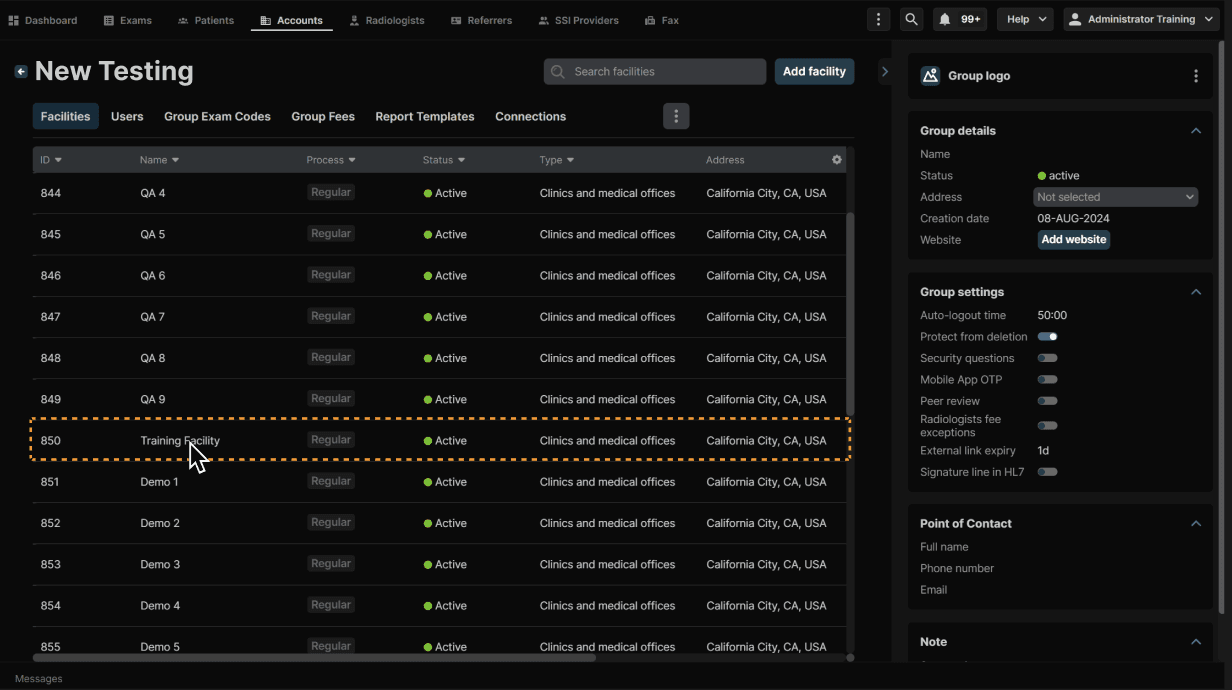This screenshot has height=690, width=1232.
Task: Collapse the Note section
Action: coord(1196,642)
